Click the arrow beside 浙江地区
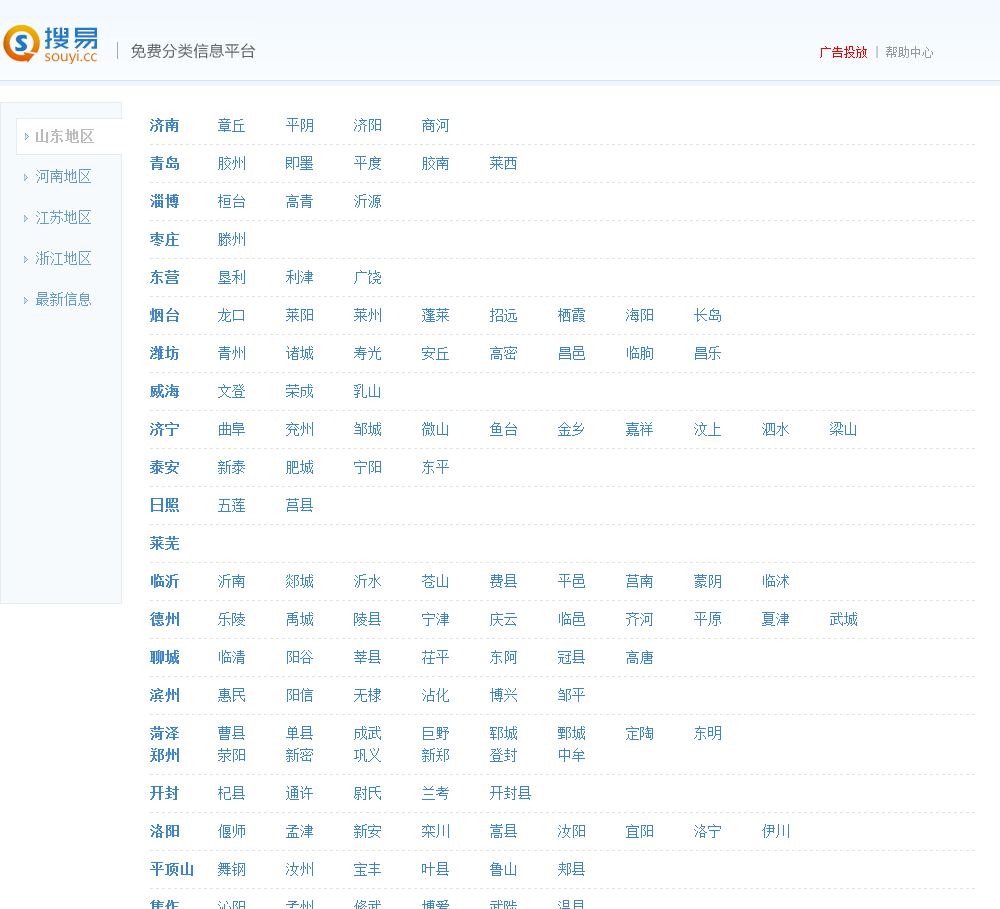 tap(26, 259)
